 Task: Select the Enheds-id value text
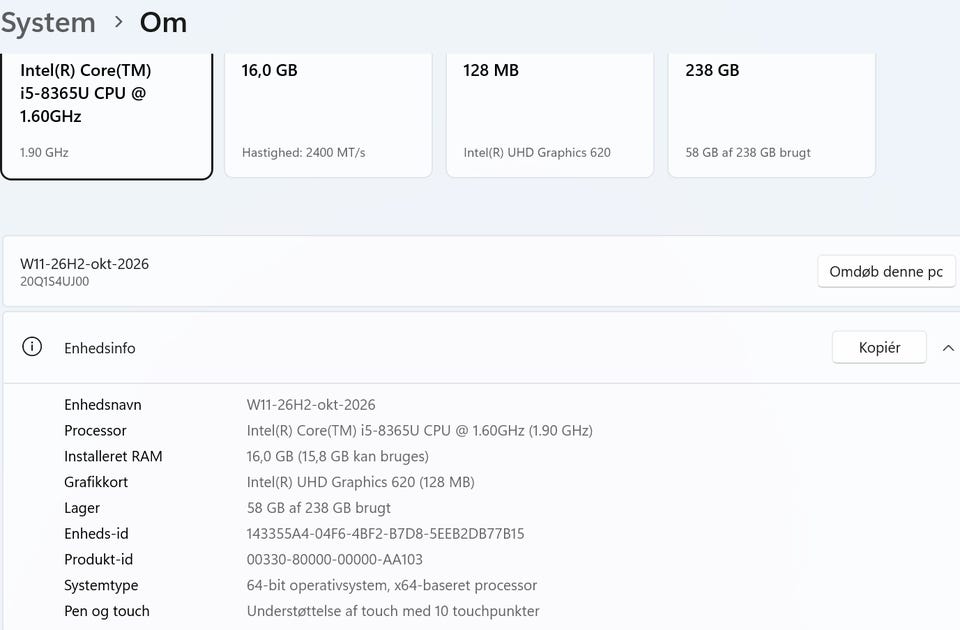click(385, 533)
